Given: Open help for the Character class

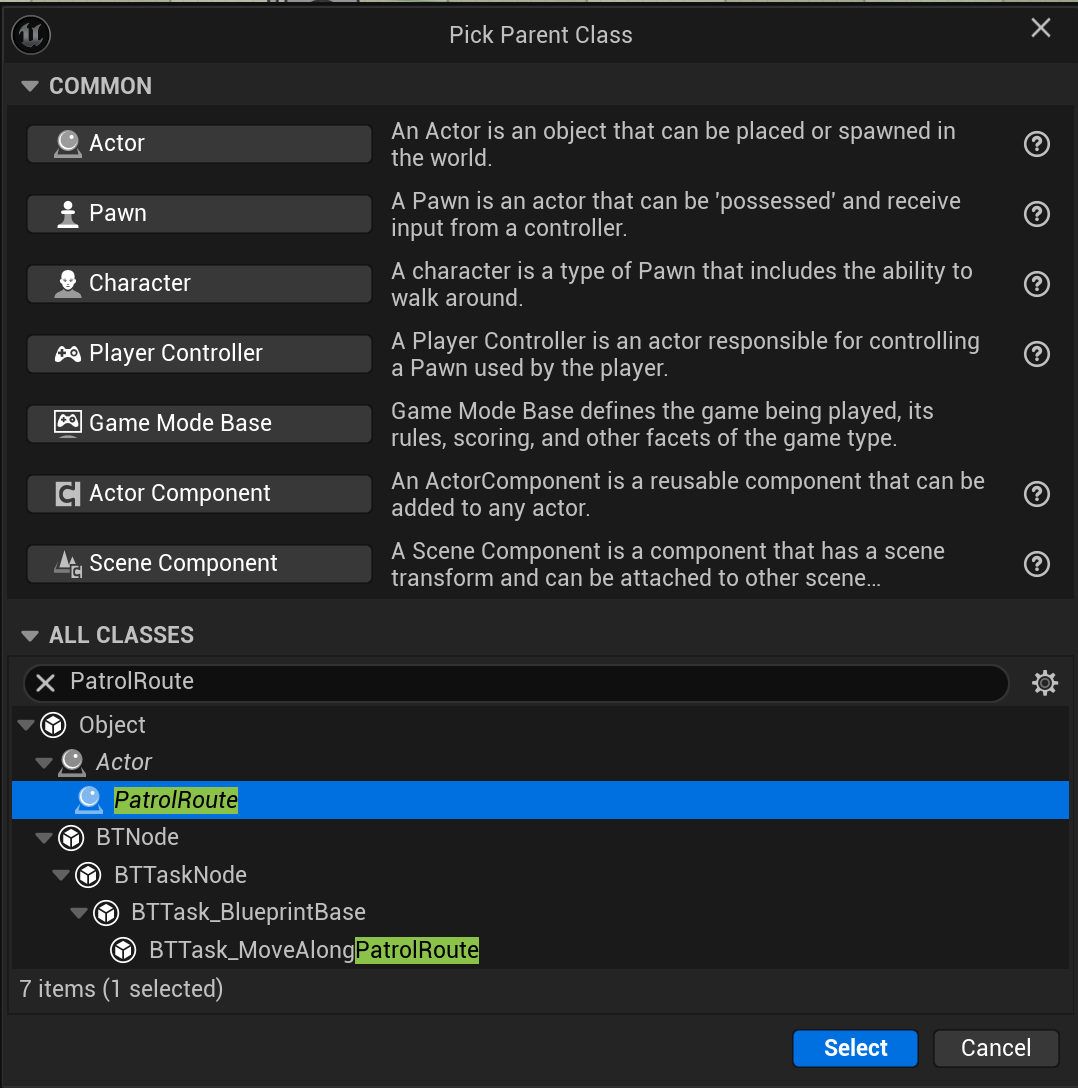Looking at the screenshot, I should tap(1037, 284).
